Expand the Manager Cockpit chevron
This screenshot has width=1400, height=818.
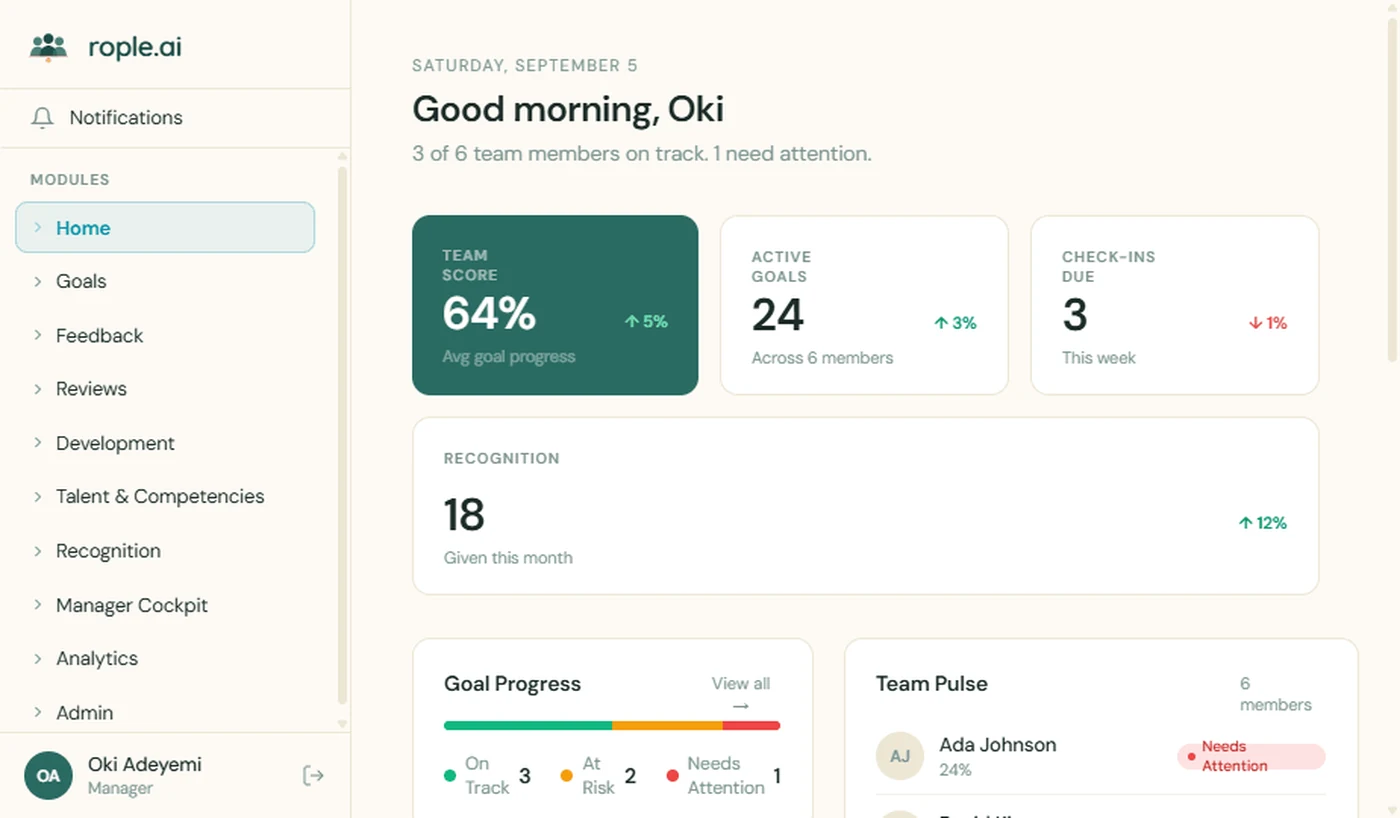tap(38, 605)
